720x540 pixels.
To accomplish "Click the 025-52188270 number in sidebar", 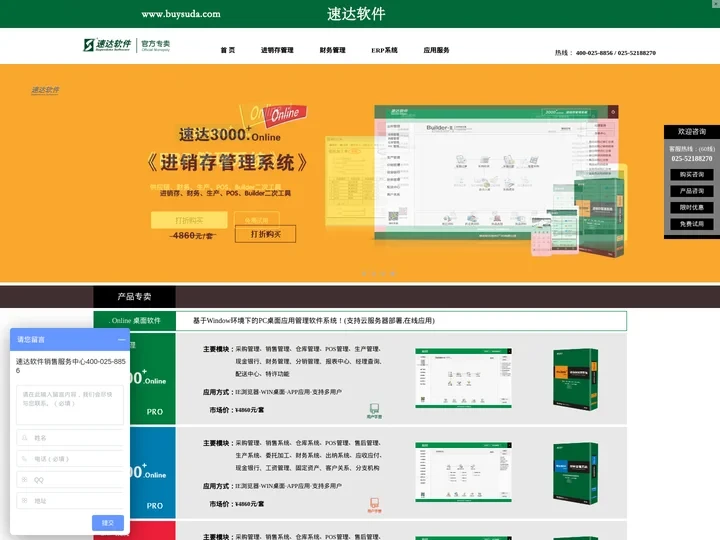I will [692, 159].
